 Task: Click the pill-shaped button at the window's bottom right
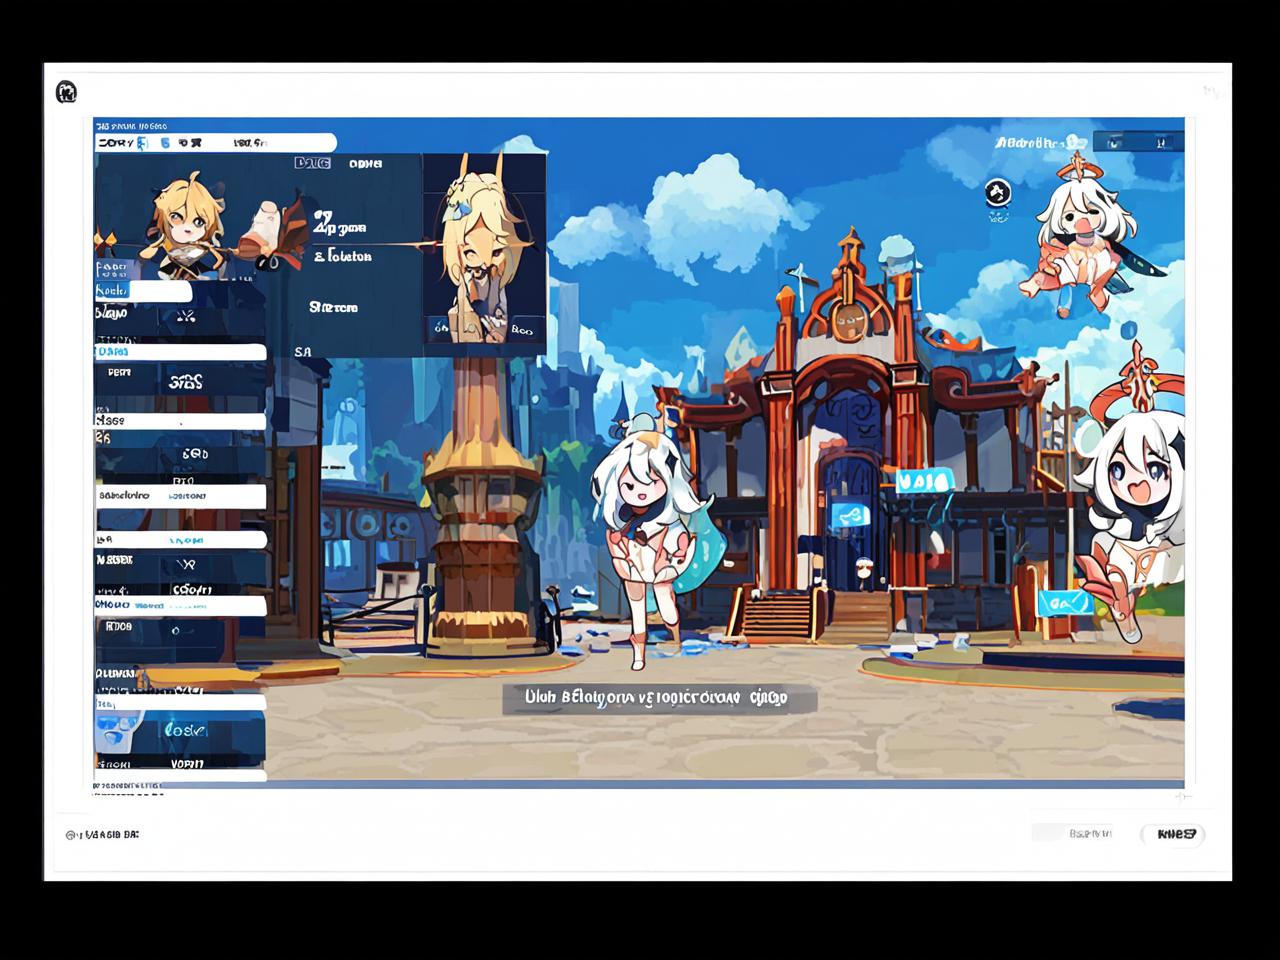click(1174, 834)
